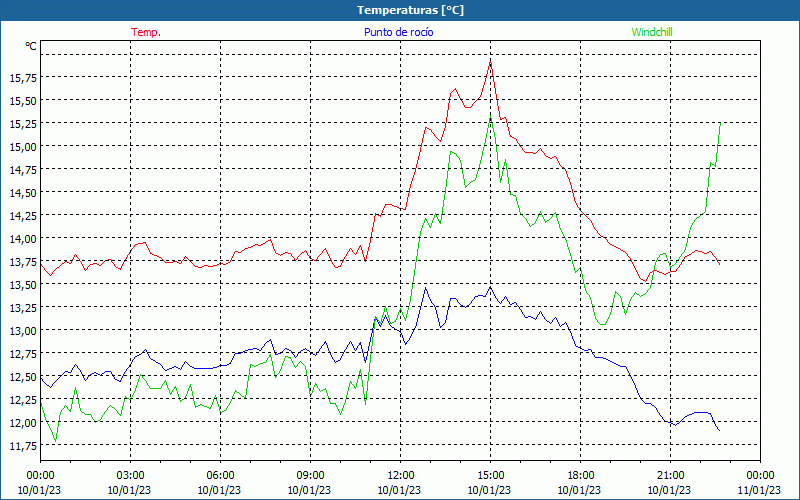Click the 06:00 time axis label
The image size is (800, 500).
pos(220,476)
